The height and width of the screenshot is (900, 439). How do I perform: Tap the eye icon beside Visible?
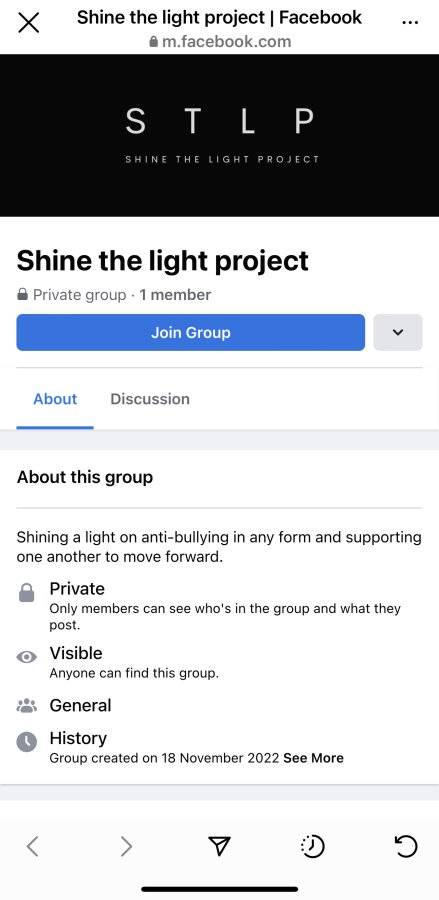coord(26,658)
